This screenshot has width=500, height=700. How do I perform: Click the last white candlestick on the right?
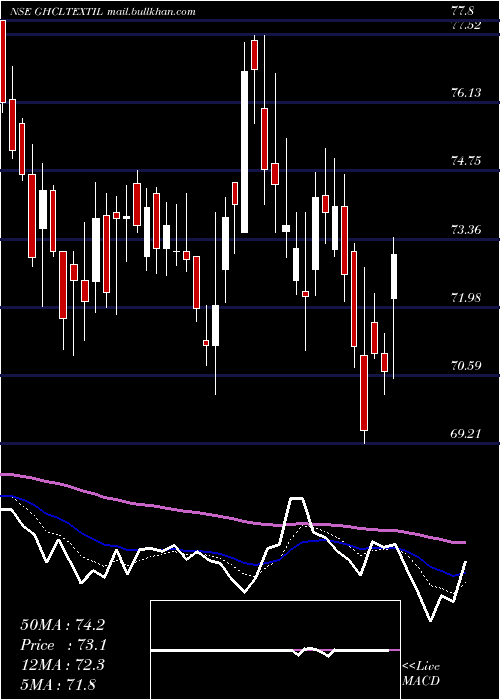[x=394, y=276]
